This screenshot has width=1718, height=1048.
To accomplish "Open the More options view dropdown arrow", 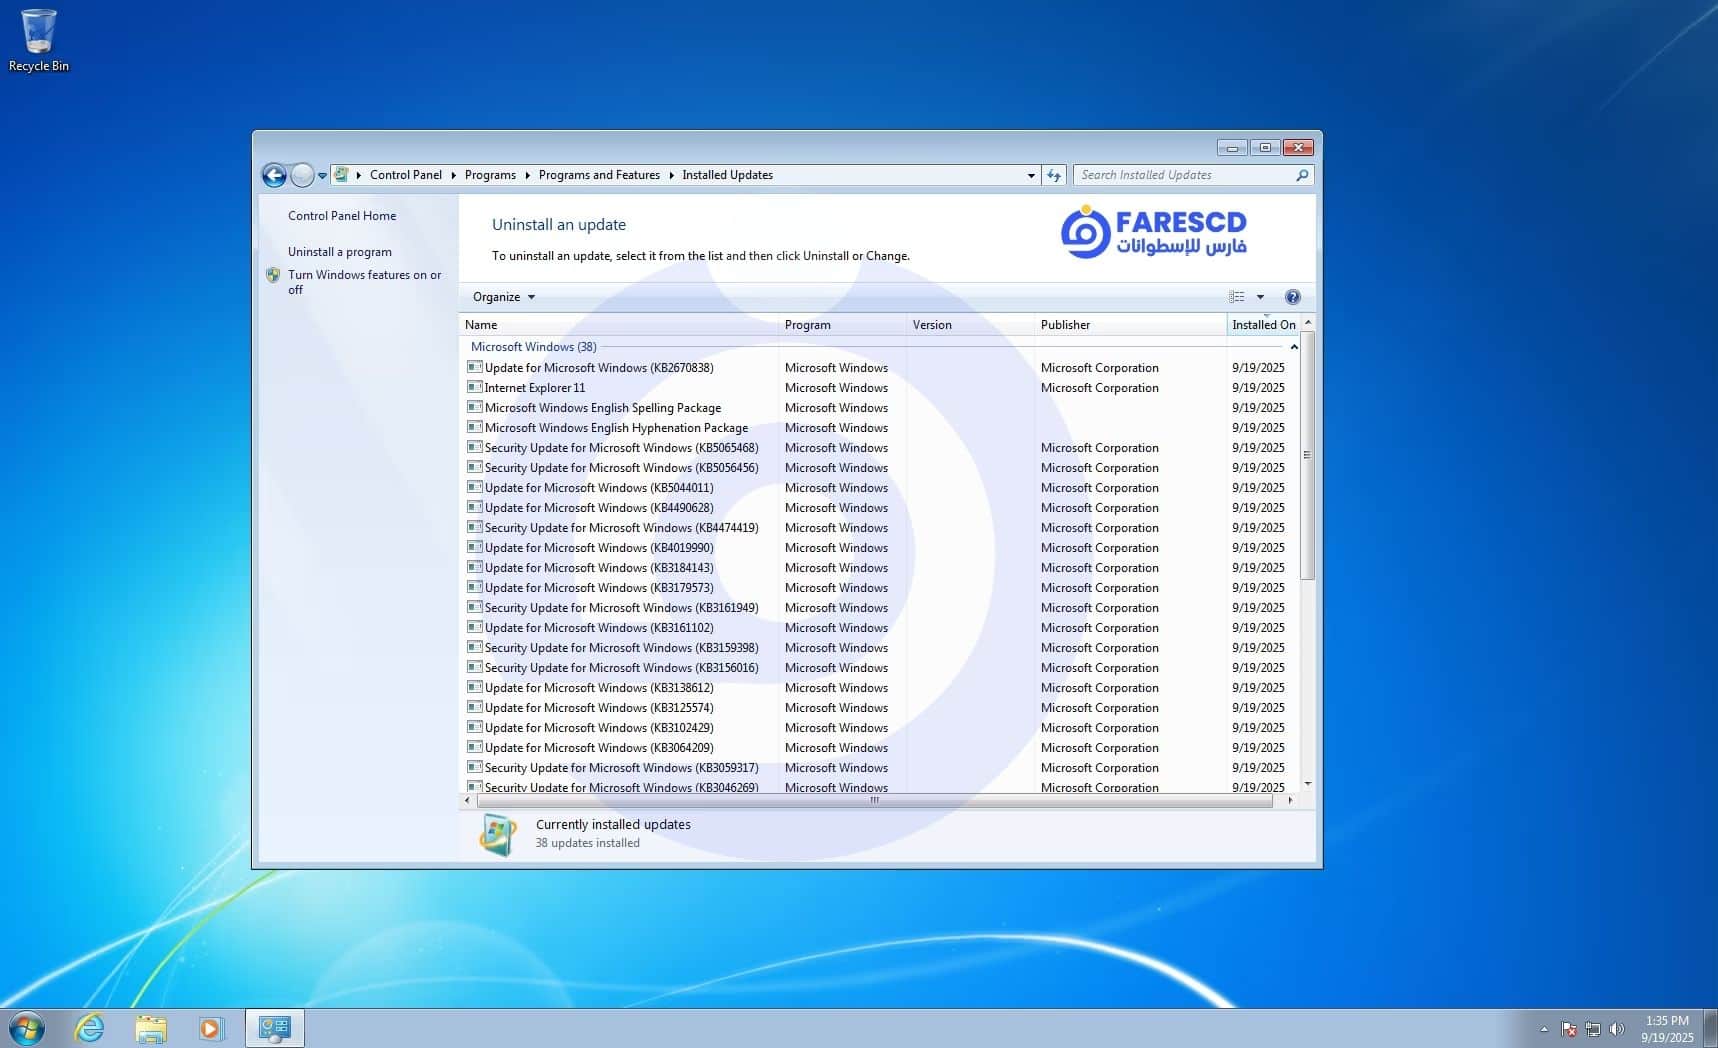I will (1260, 297).
